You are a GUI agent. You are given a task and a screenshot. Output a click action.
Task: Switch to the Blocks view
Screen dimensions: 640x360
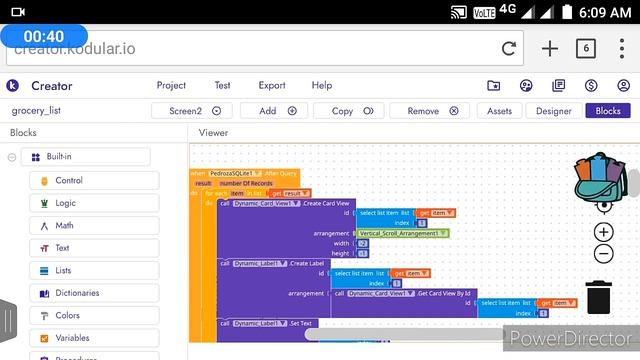click(608, 111)
